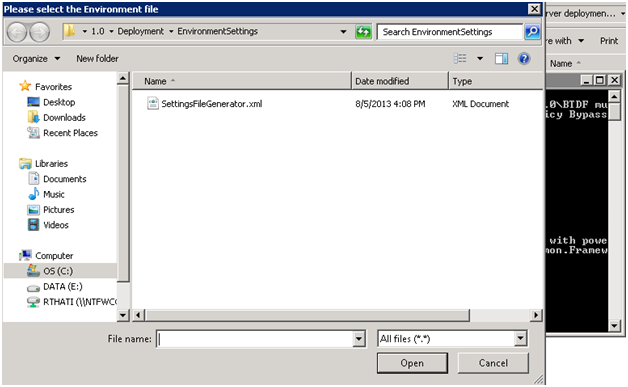This screenshot has height=387, width=628.
Task: Click the Videos library icon
Action: [x=33, y=225]
